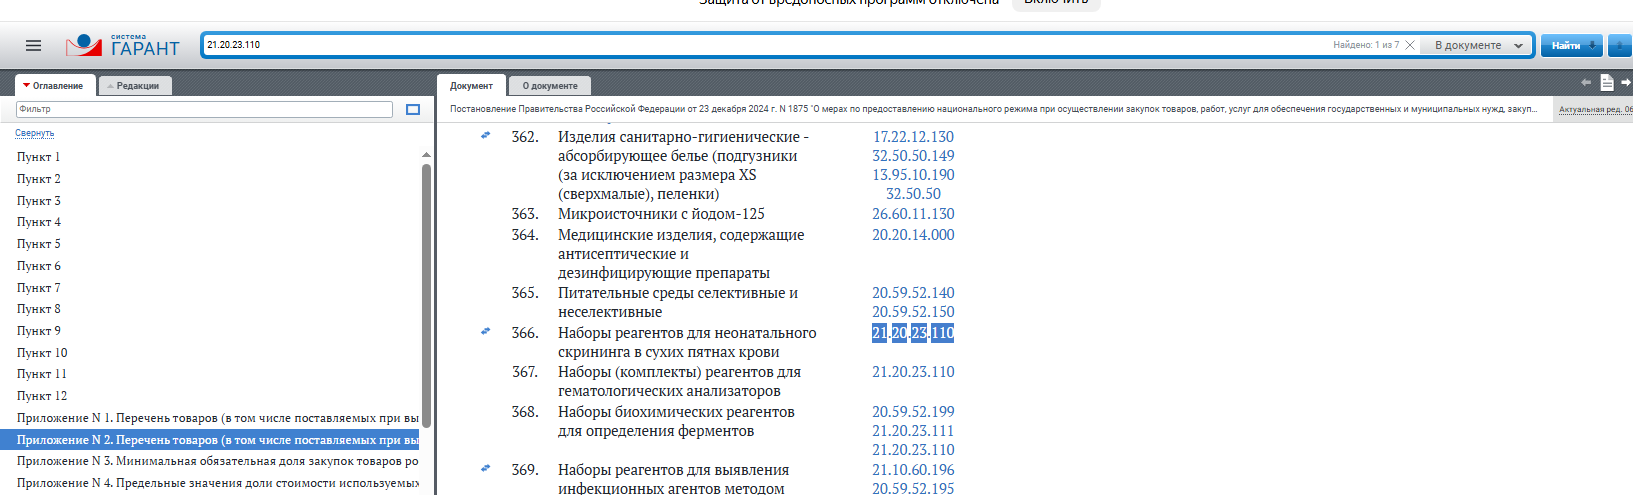Click the comment marker icon beside item 369

[486, 468]
